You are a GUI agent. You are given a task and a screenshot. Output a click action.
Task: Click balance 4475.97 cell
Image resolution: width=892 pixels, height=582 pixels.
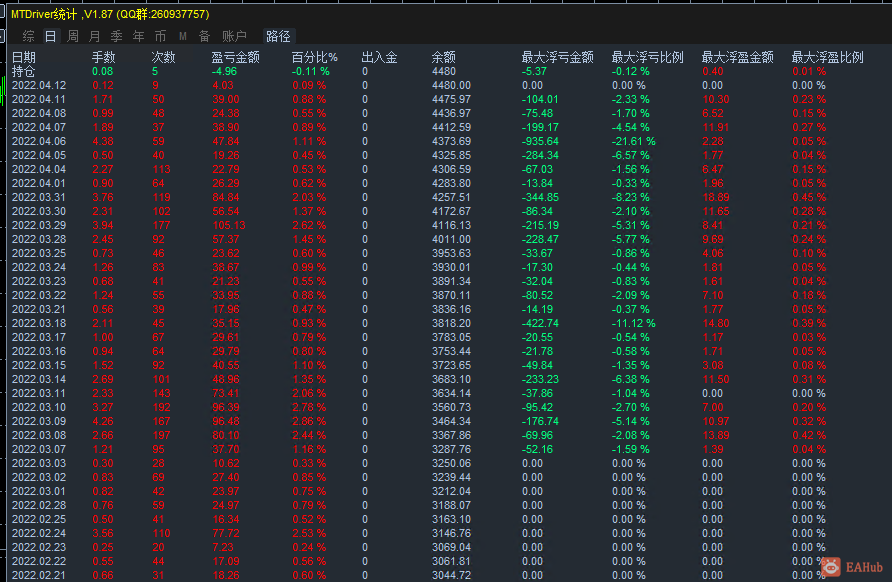tap(451, 100)
